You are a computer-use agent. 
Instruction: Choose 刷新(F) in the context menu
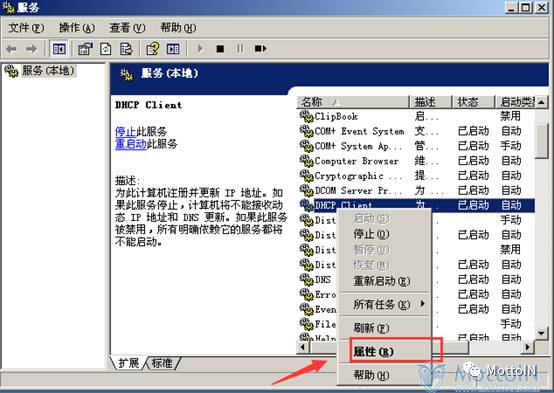click(x=371, y=328)
